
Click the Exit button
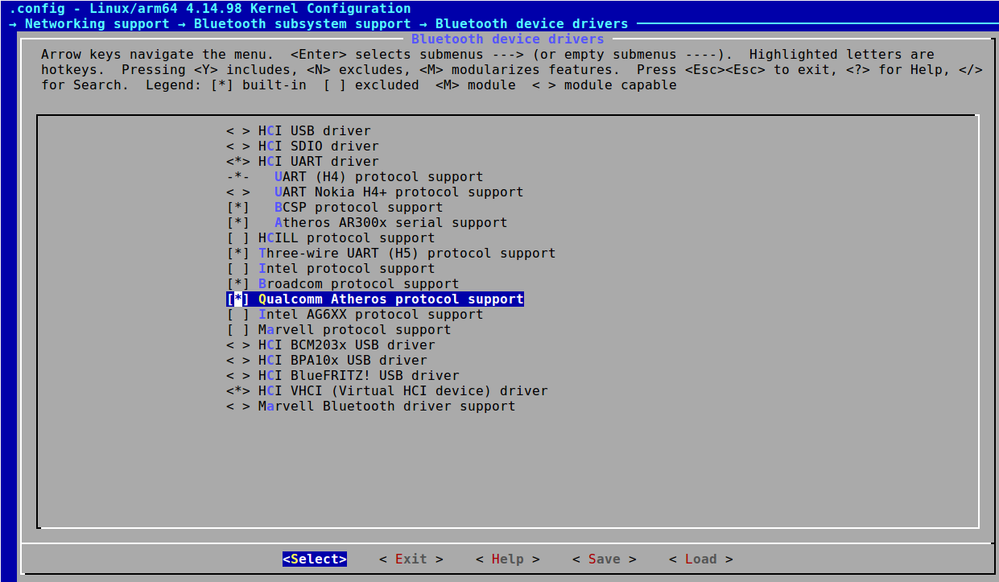click(x=411, y=559)
